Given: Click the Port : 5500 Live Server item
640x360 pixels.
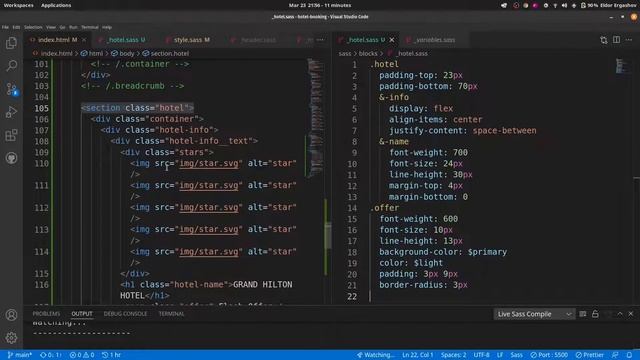Looking at the screenshot, I should [x=549, y=355].
